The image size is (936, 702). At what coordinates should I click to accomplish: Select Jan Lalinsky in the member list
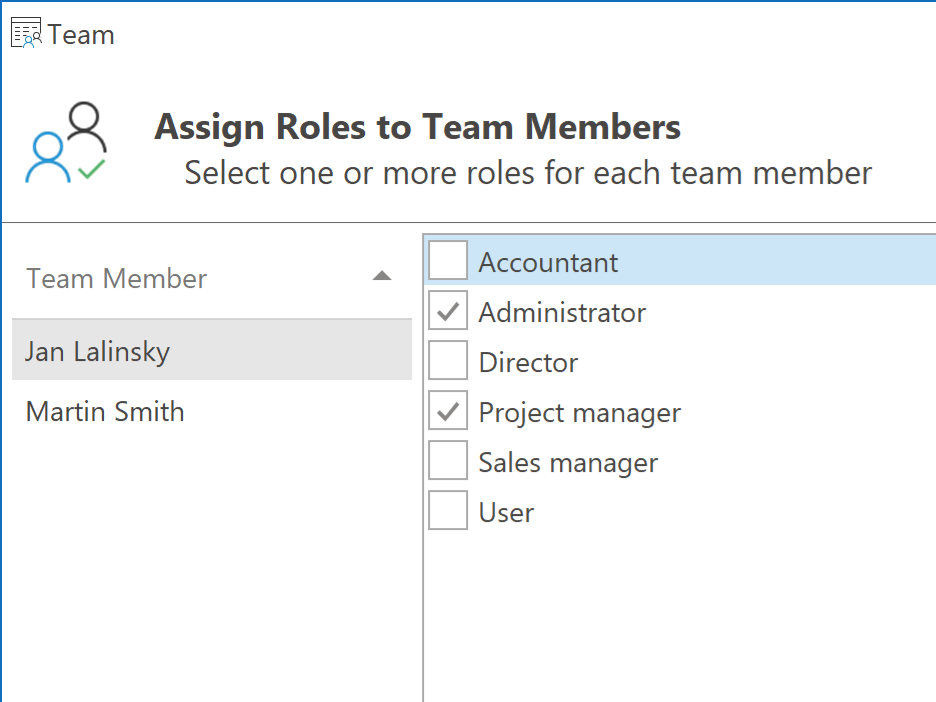tap(212, 350)
